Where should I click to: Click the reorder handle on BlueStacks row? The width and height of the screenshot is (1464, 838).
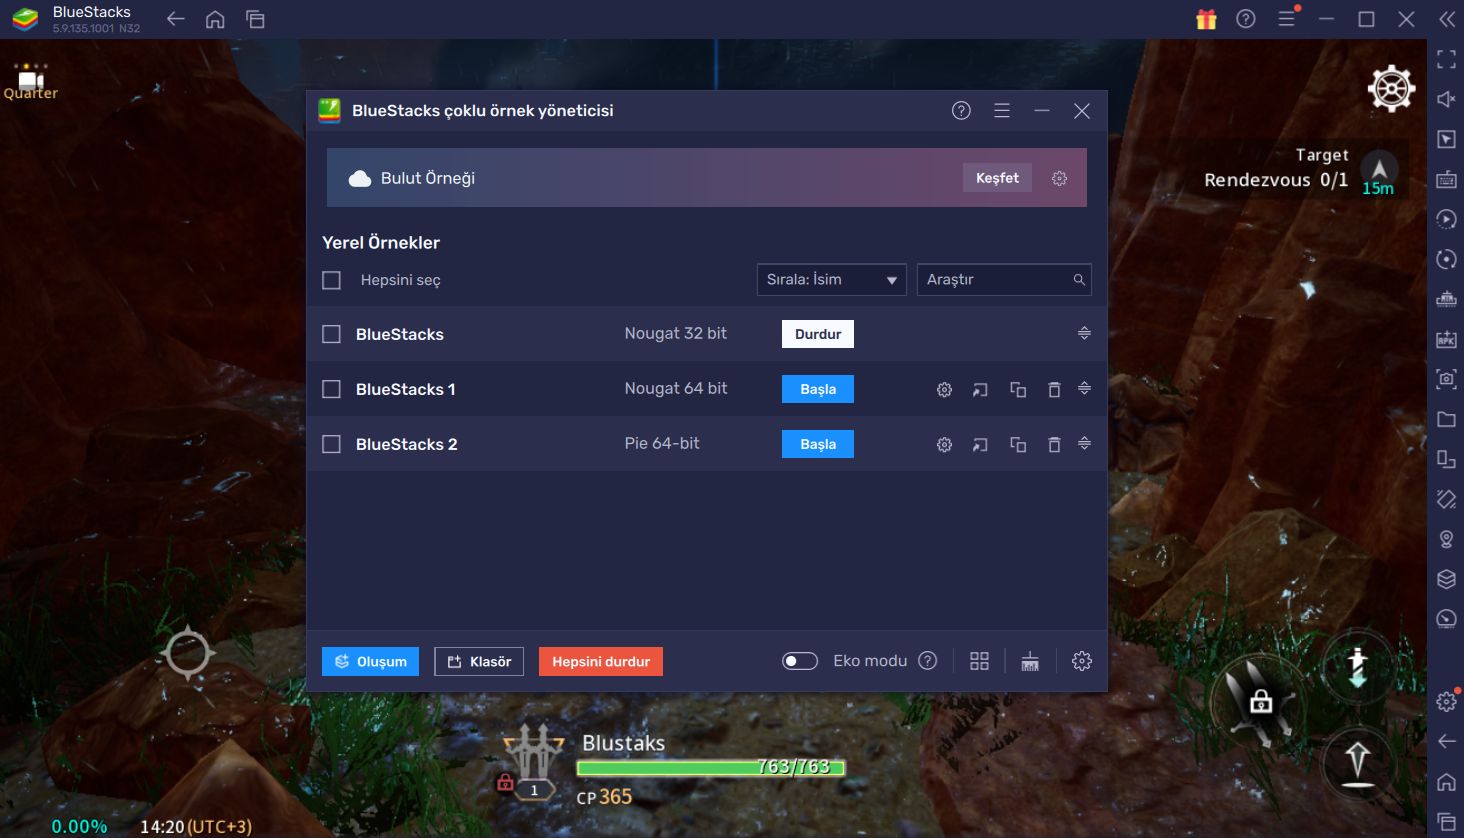1084,333
